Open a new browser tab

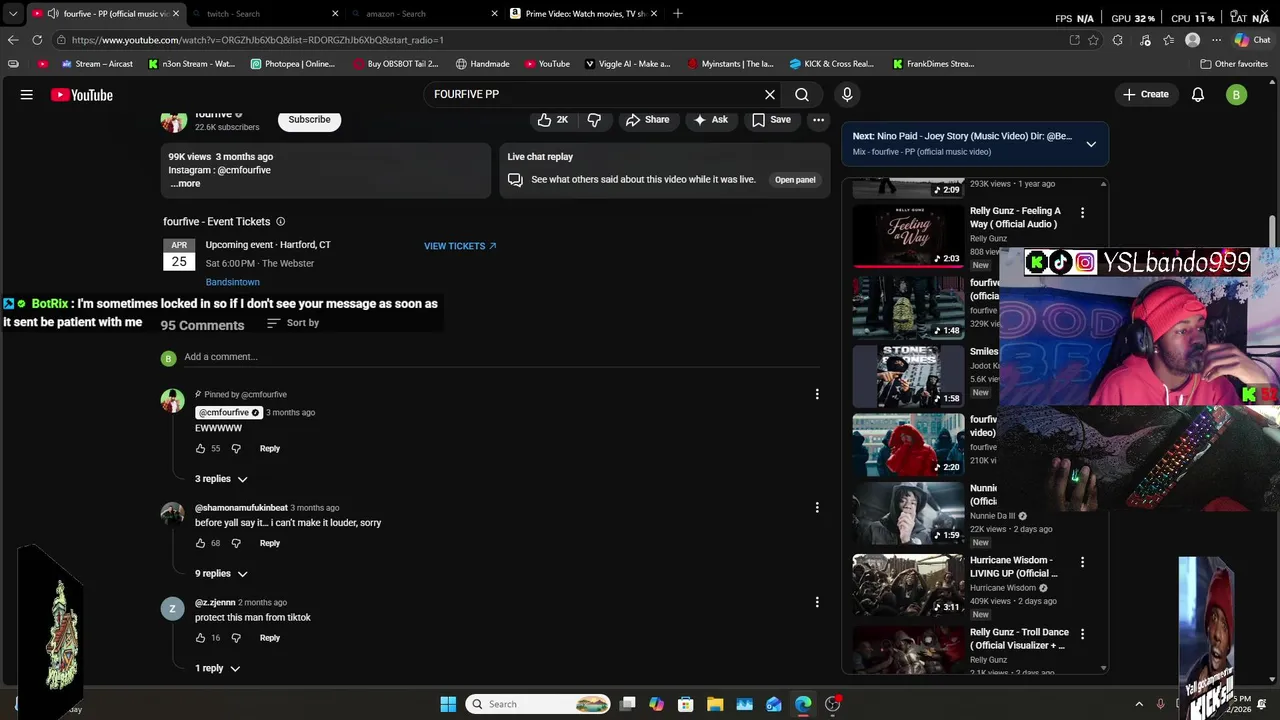point(678,14)
